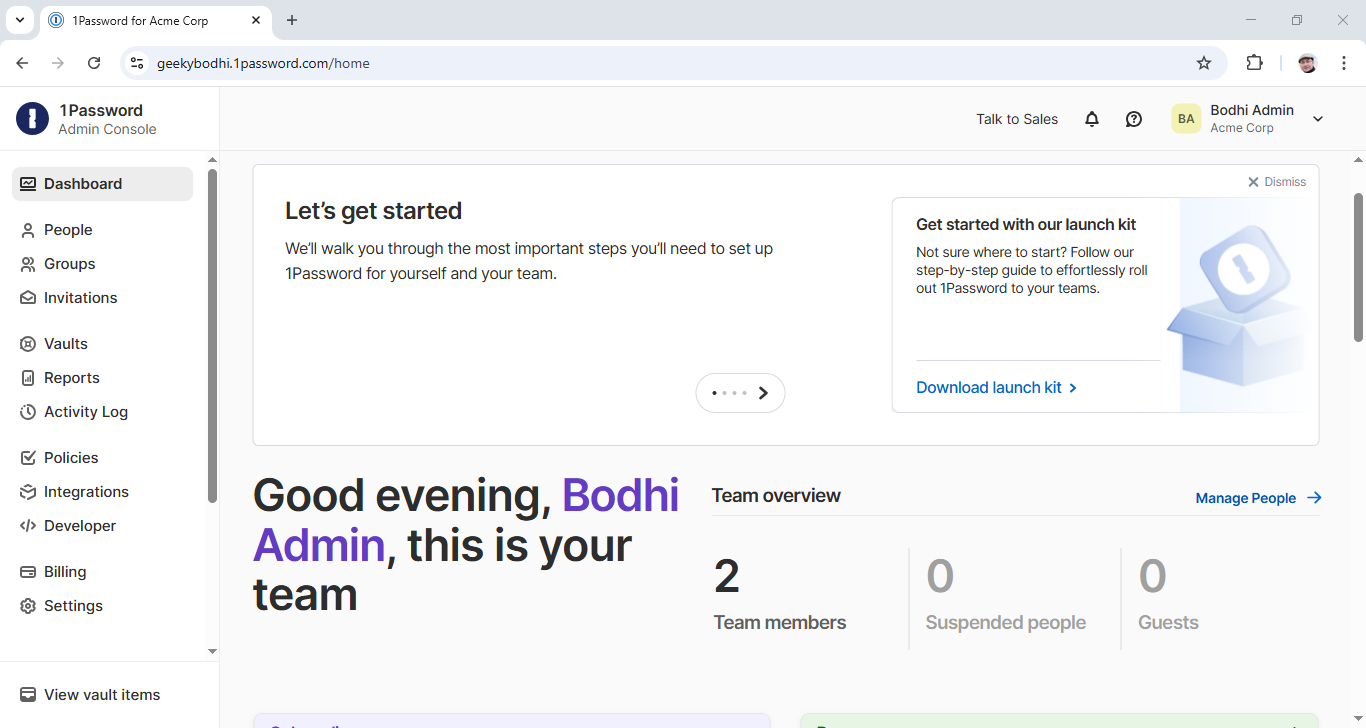Click the main page scrollbar thumb
The height and width of the screenshot is (728, 1366).
coord(1358,267)
